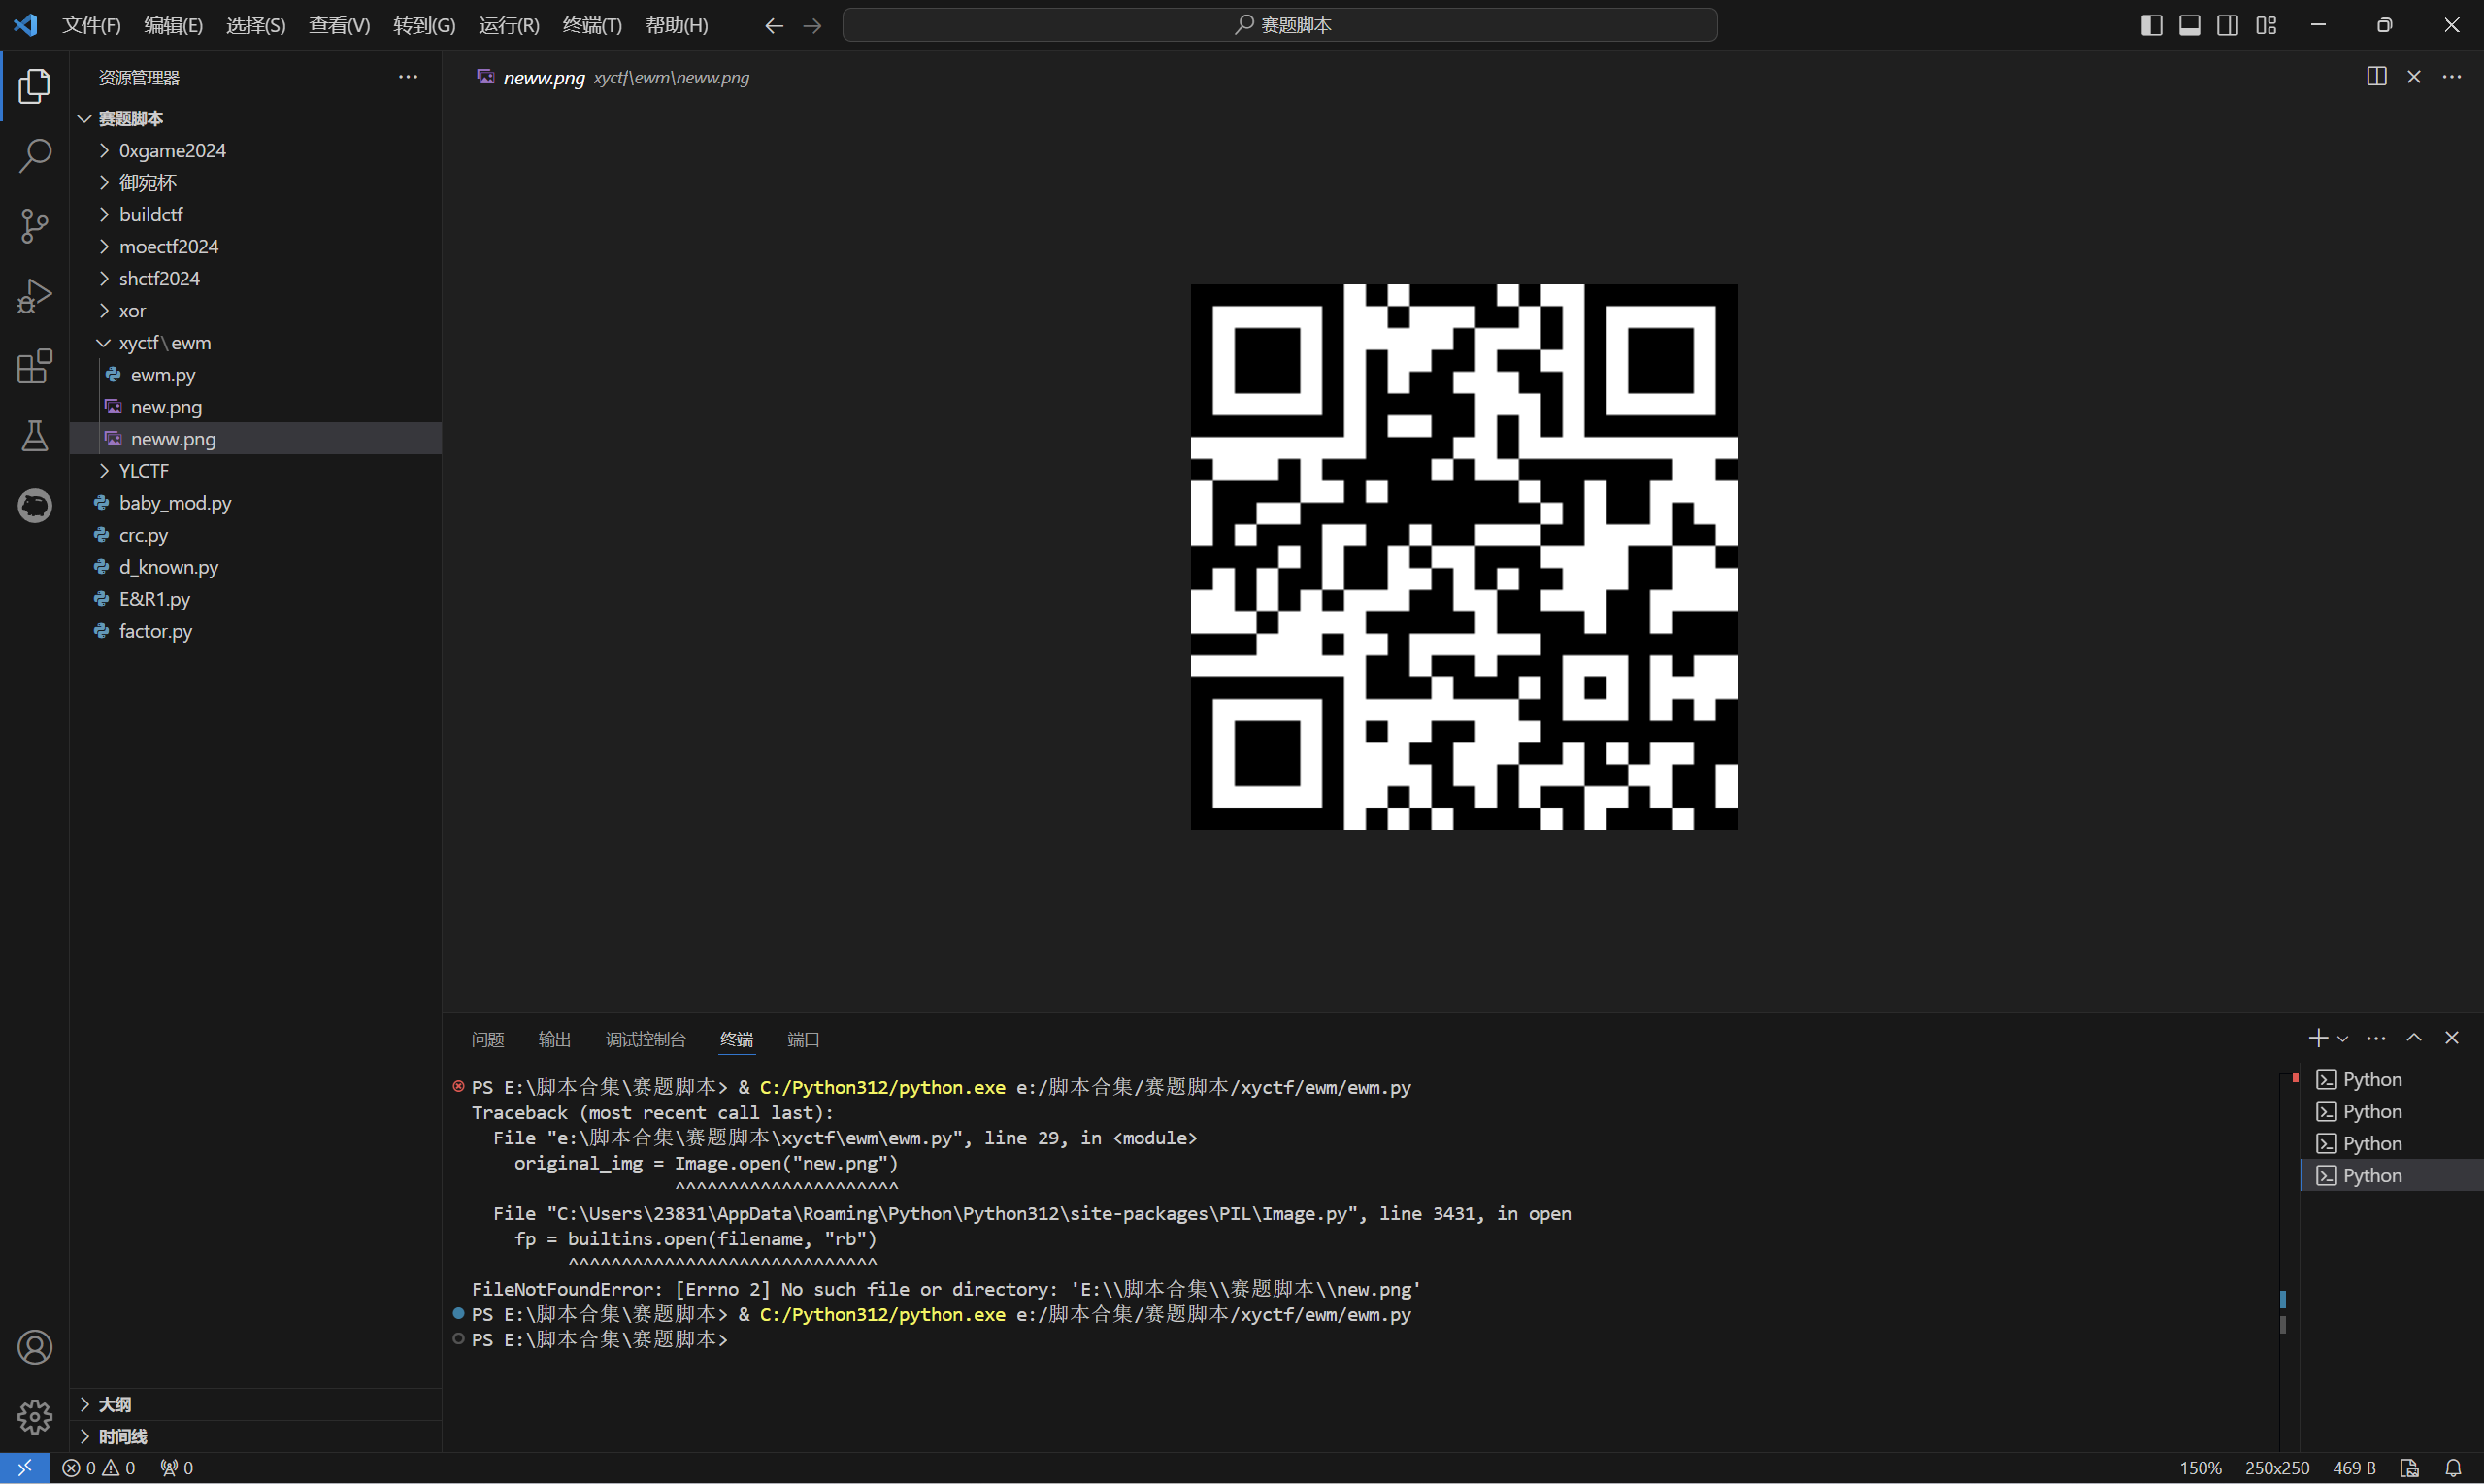Switch to the 问题 problems tab
This screenshot has width=2484, height=1484.
(x=487, y=1040)
